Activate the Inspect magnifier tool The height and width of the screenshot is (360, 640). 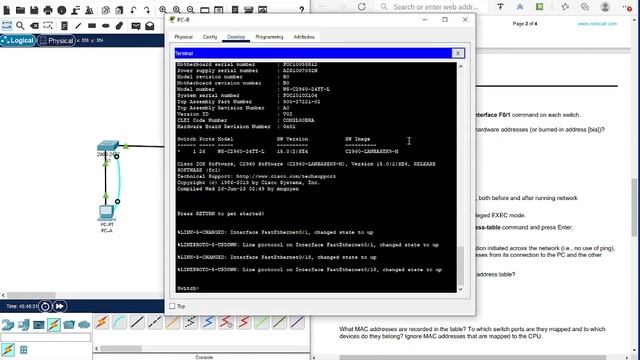click(x=20, y=26)
